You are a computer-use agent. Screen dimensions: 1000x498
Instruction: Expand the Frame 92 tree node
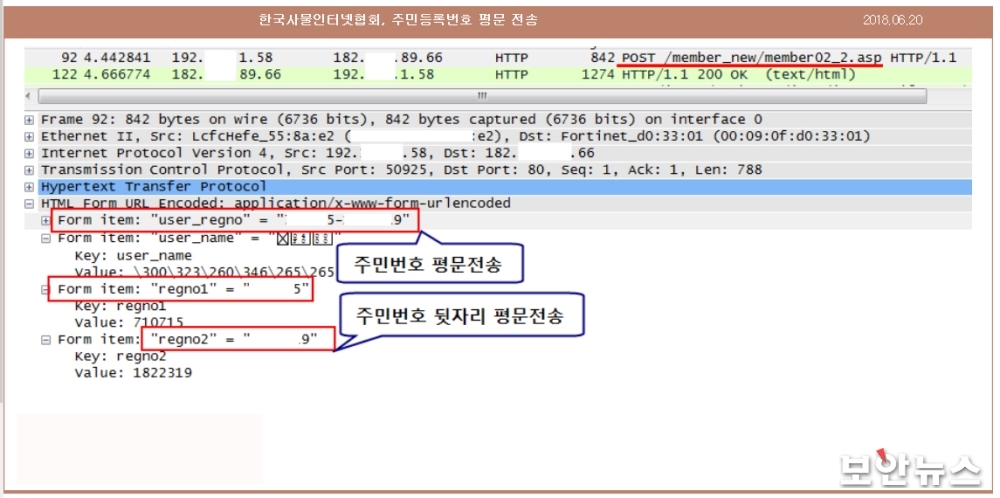click(29, 120)
